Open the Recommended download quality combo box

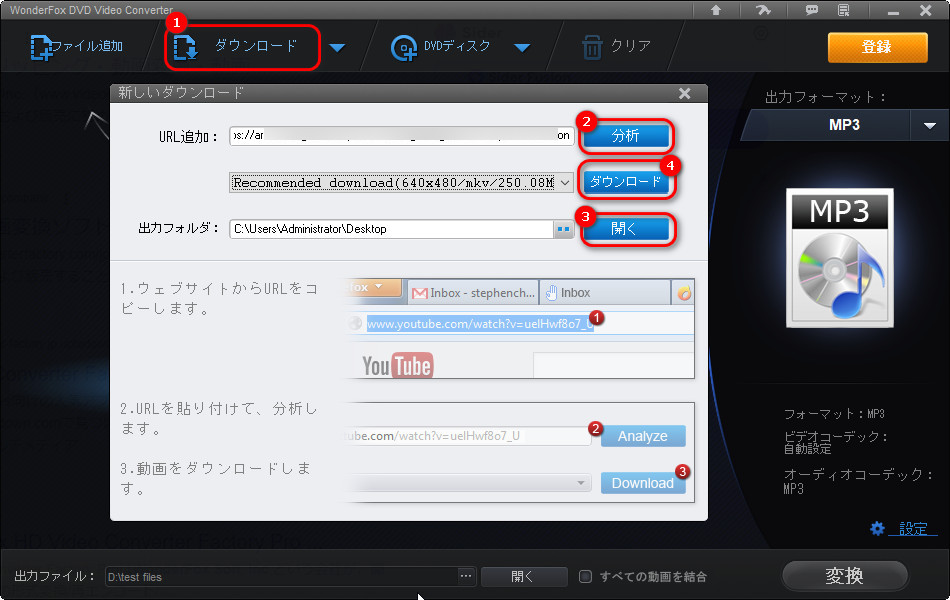tap(401, 183)
